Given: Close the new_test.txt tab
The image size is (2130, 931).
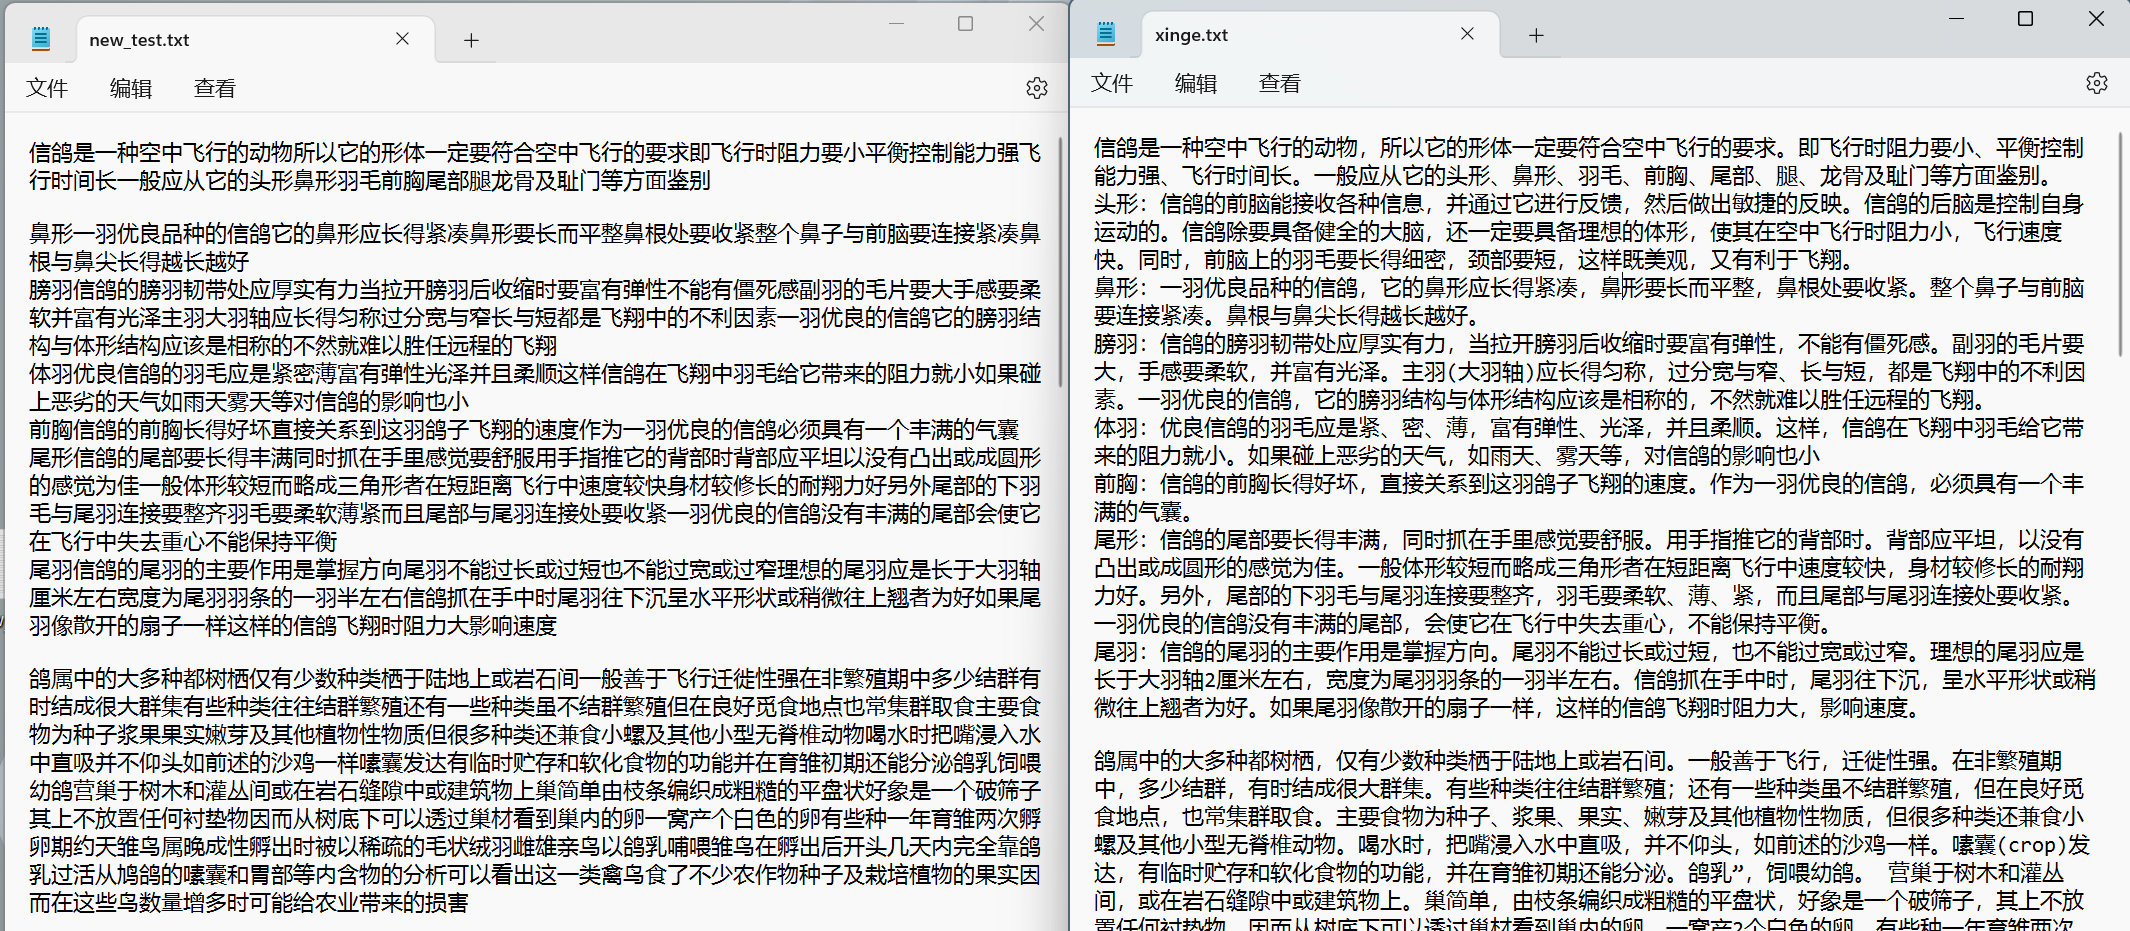Looking at the screenshot, I should coord(402,39).
